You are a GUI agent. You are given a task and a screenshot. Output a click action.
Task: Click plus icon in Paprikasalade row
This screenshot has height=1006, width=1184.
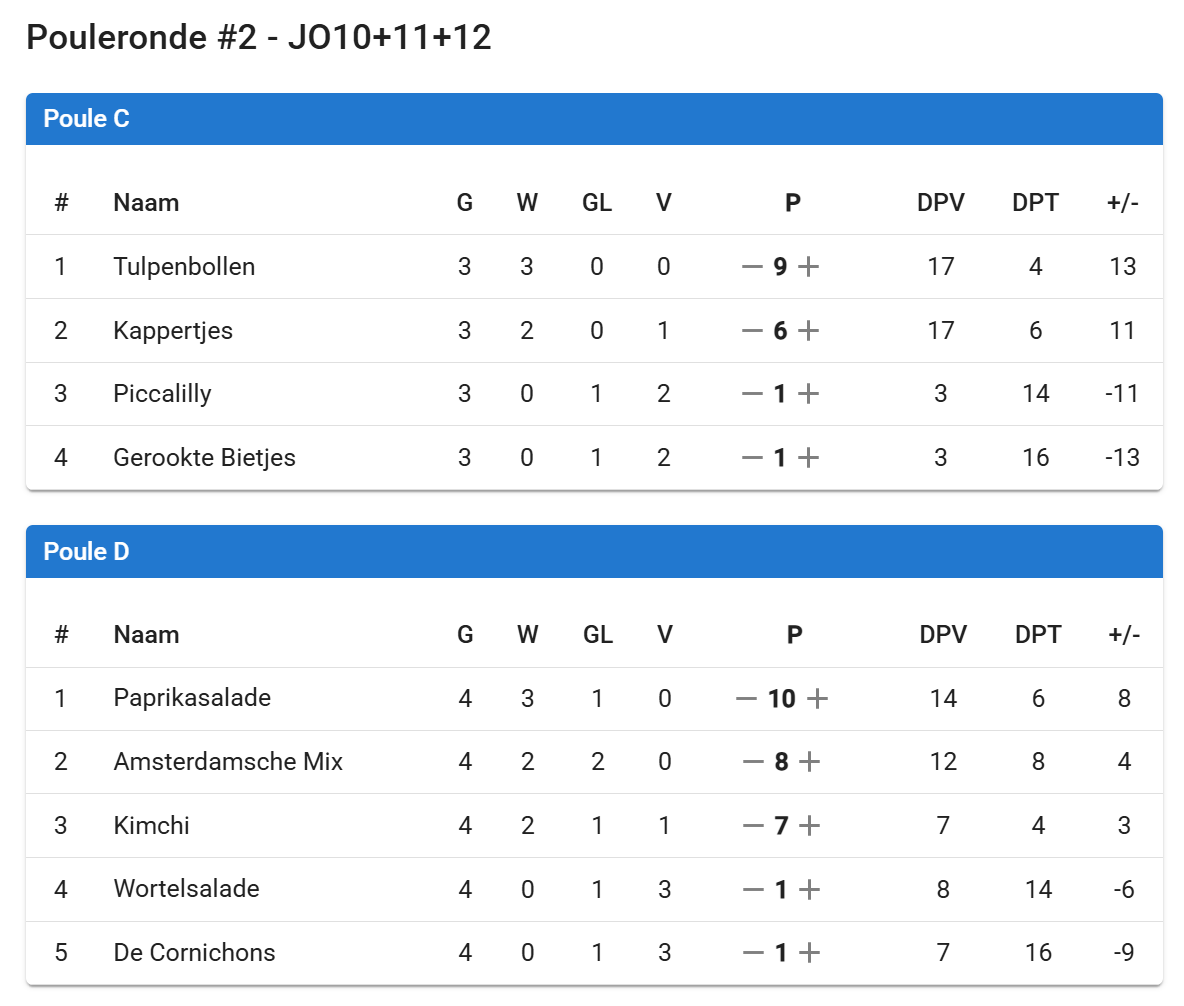(x=817, y=699)
